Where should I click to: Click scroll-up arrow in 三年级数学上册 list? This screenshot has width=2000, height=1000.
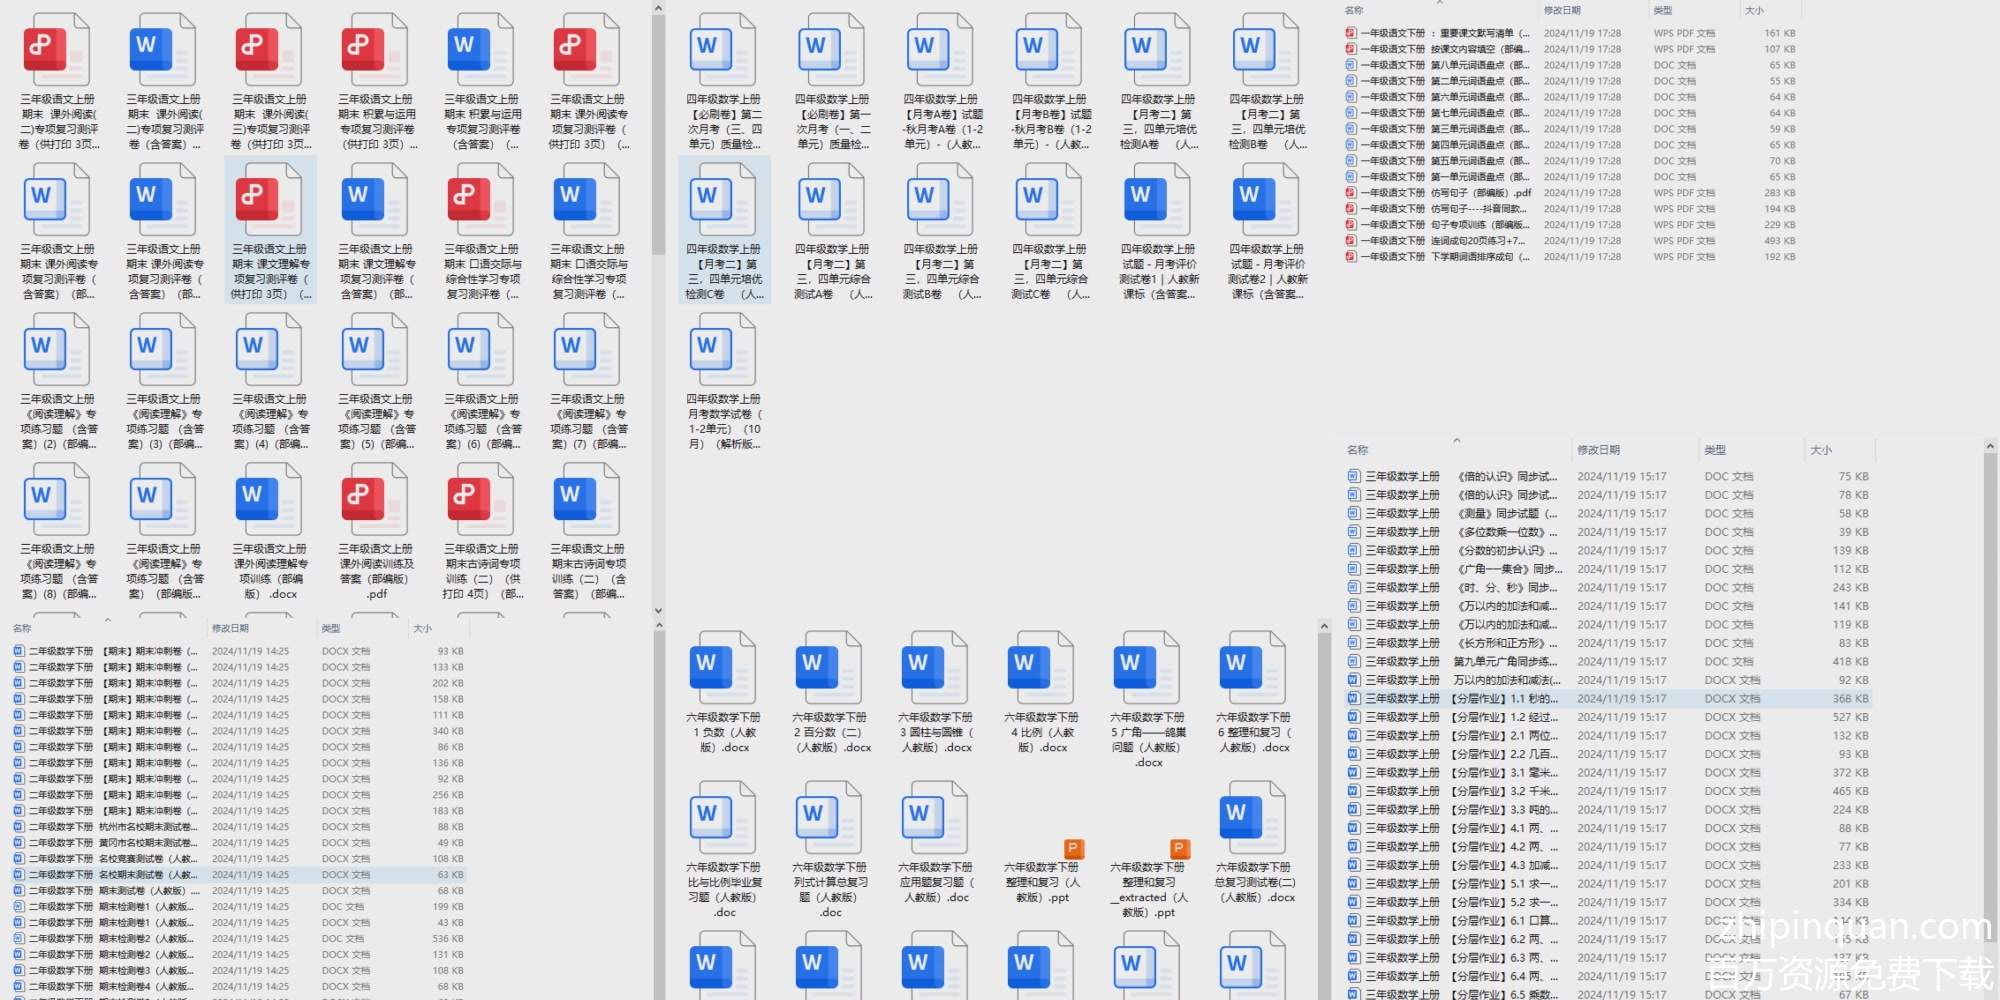click(1989, 446)
